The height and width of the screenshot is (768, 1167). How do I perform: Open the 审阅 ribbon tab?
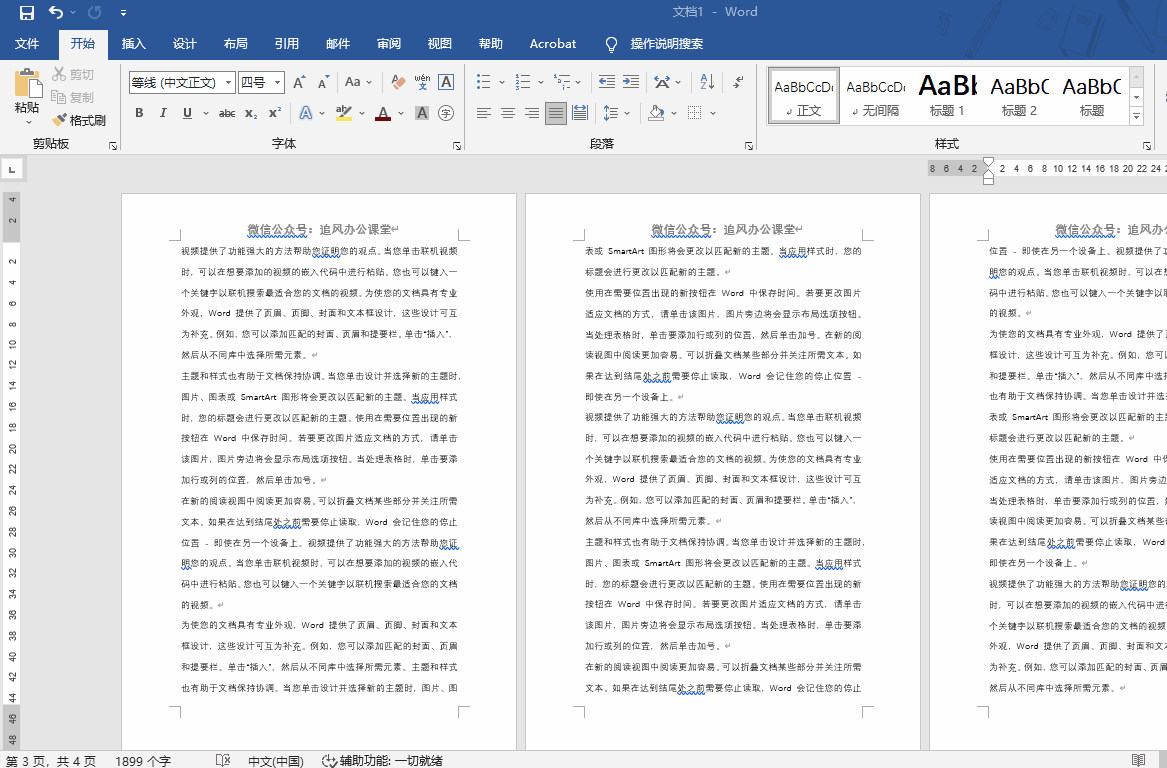[x=388, y=43]
